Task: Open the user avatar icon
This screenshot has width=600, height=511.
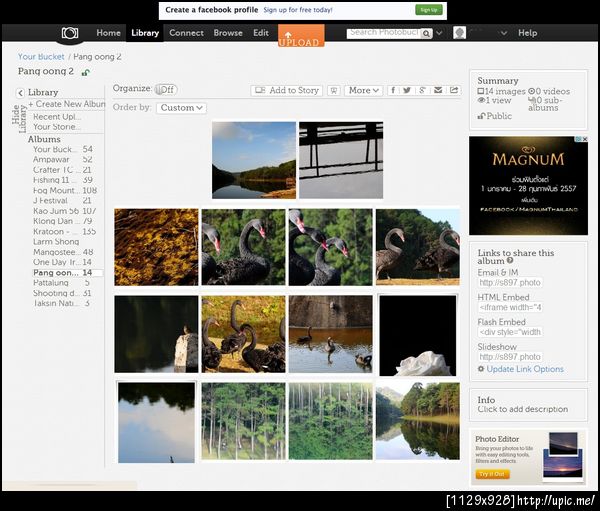Action: tap(459, 33)
